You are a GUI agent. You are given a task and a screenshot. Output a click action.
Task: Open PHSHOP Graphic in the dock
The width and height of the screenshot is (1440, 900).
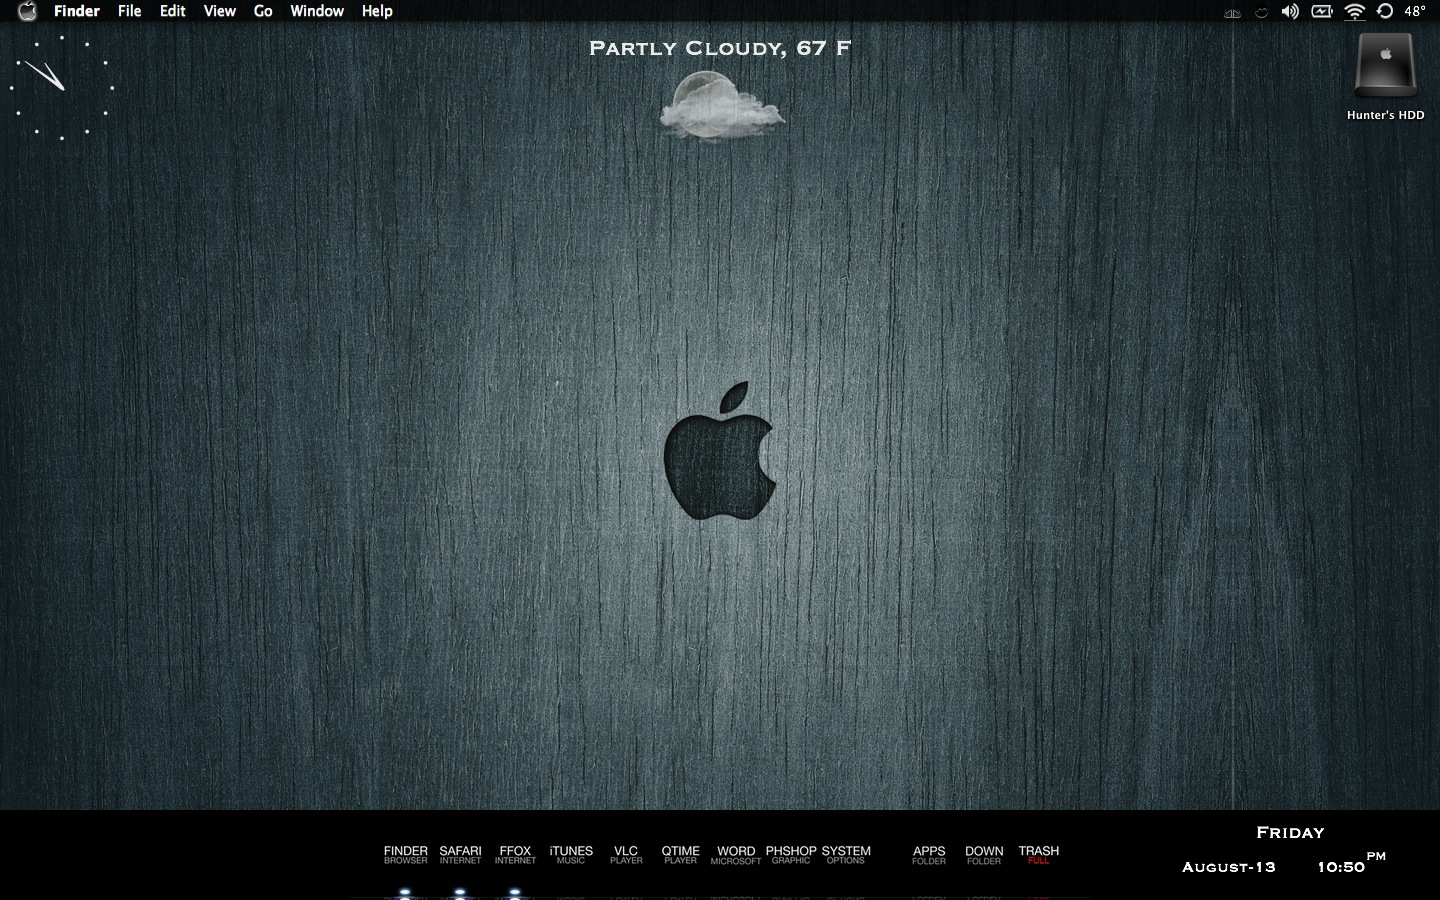pyautogui.click(x=791, y=854)
